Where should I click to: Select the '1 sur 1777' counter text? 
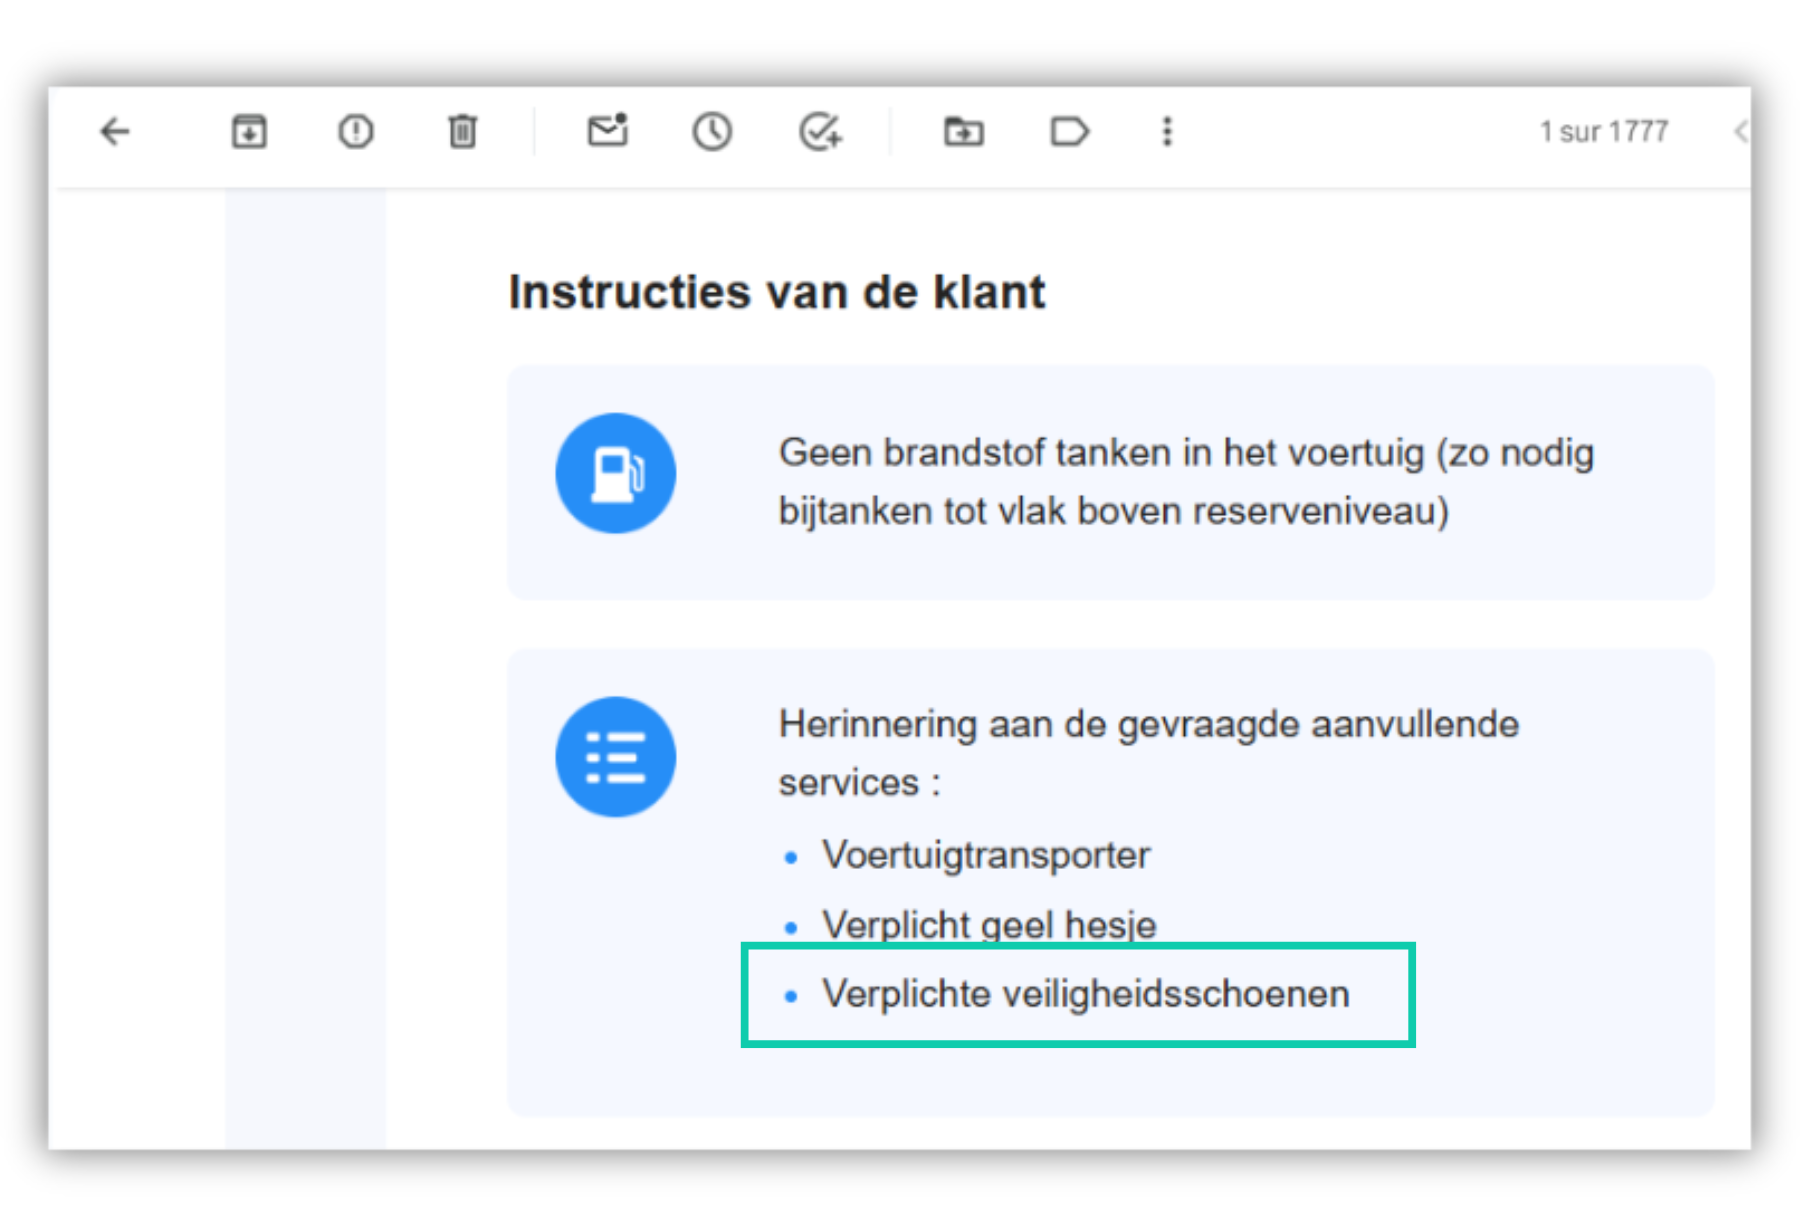point(1604,131)
